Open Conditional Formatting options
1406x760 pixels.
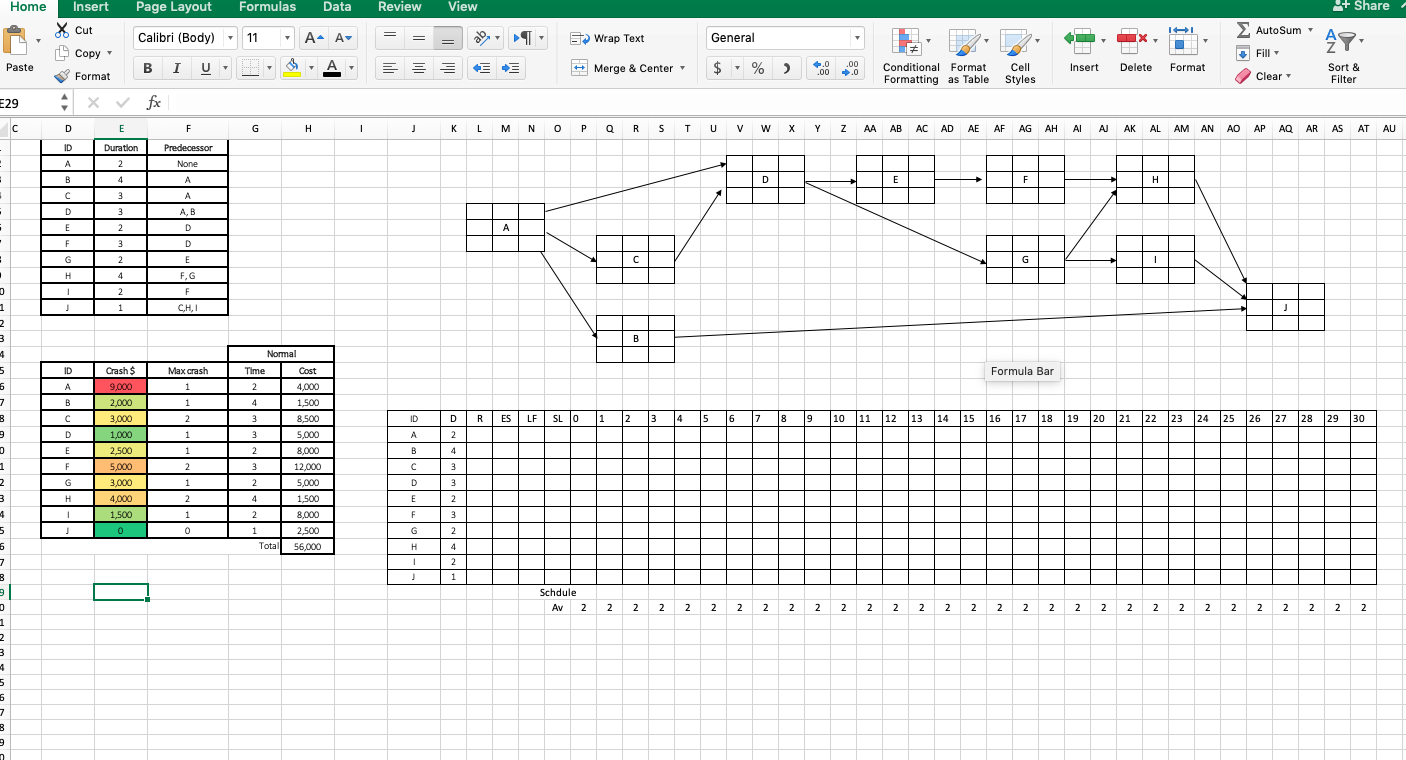[x=910, y=55]
